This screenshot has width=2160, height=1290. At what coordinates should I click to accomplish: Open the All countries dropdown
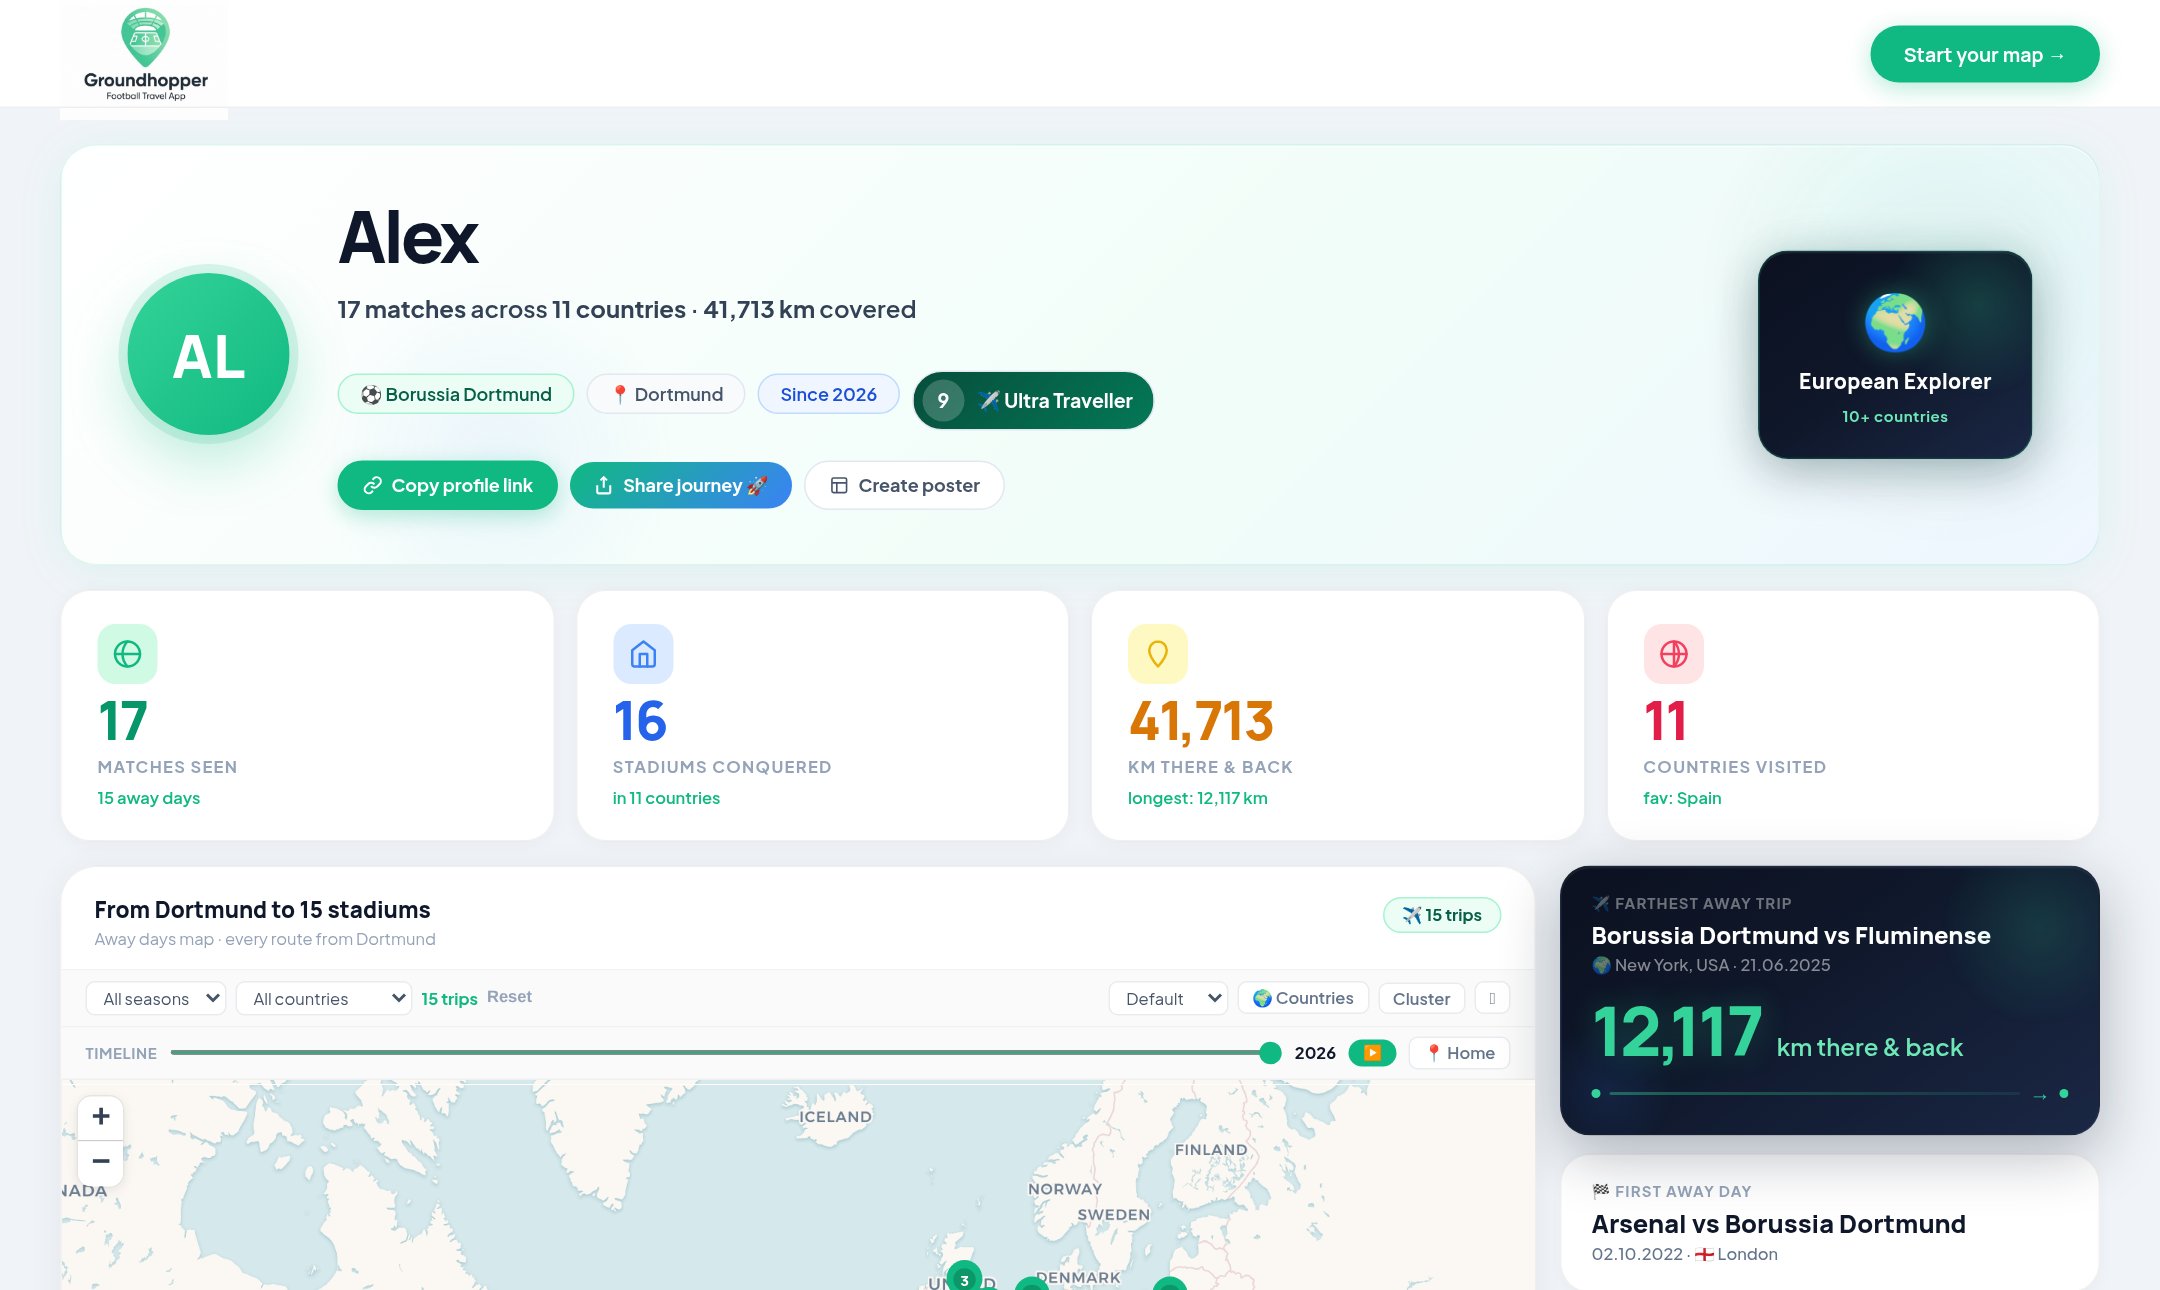[x=324, y=998]
